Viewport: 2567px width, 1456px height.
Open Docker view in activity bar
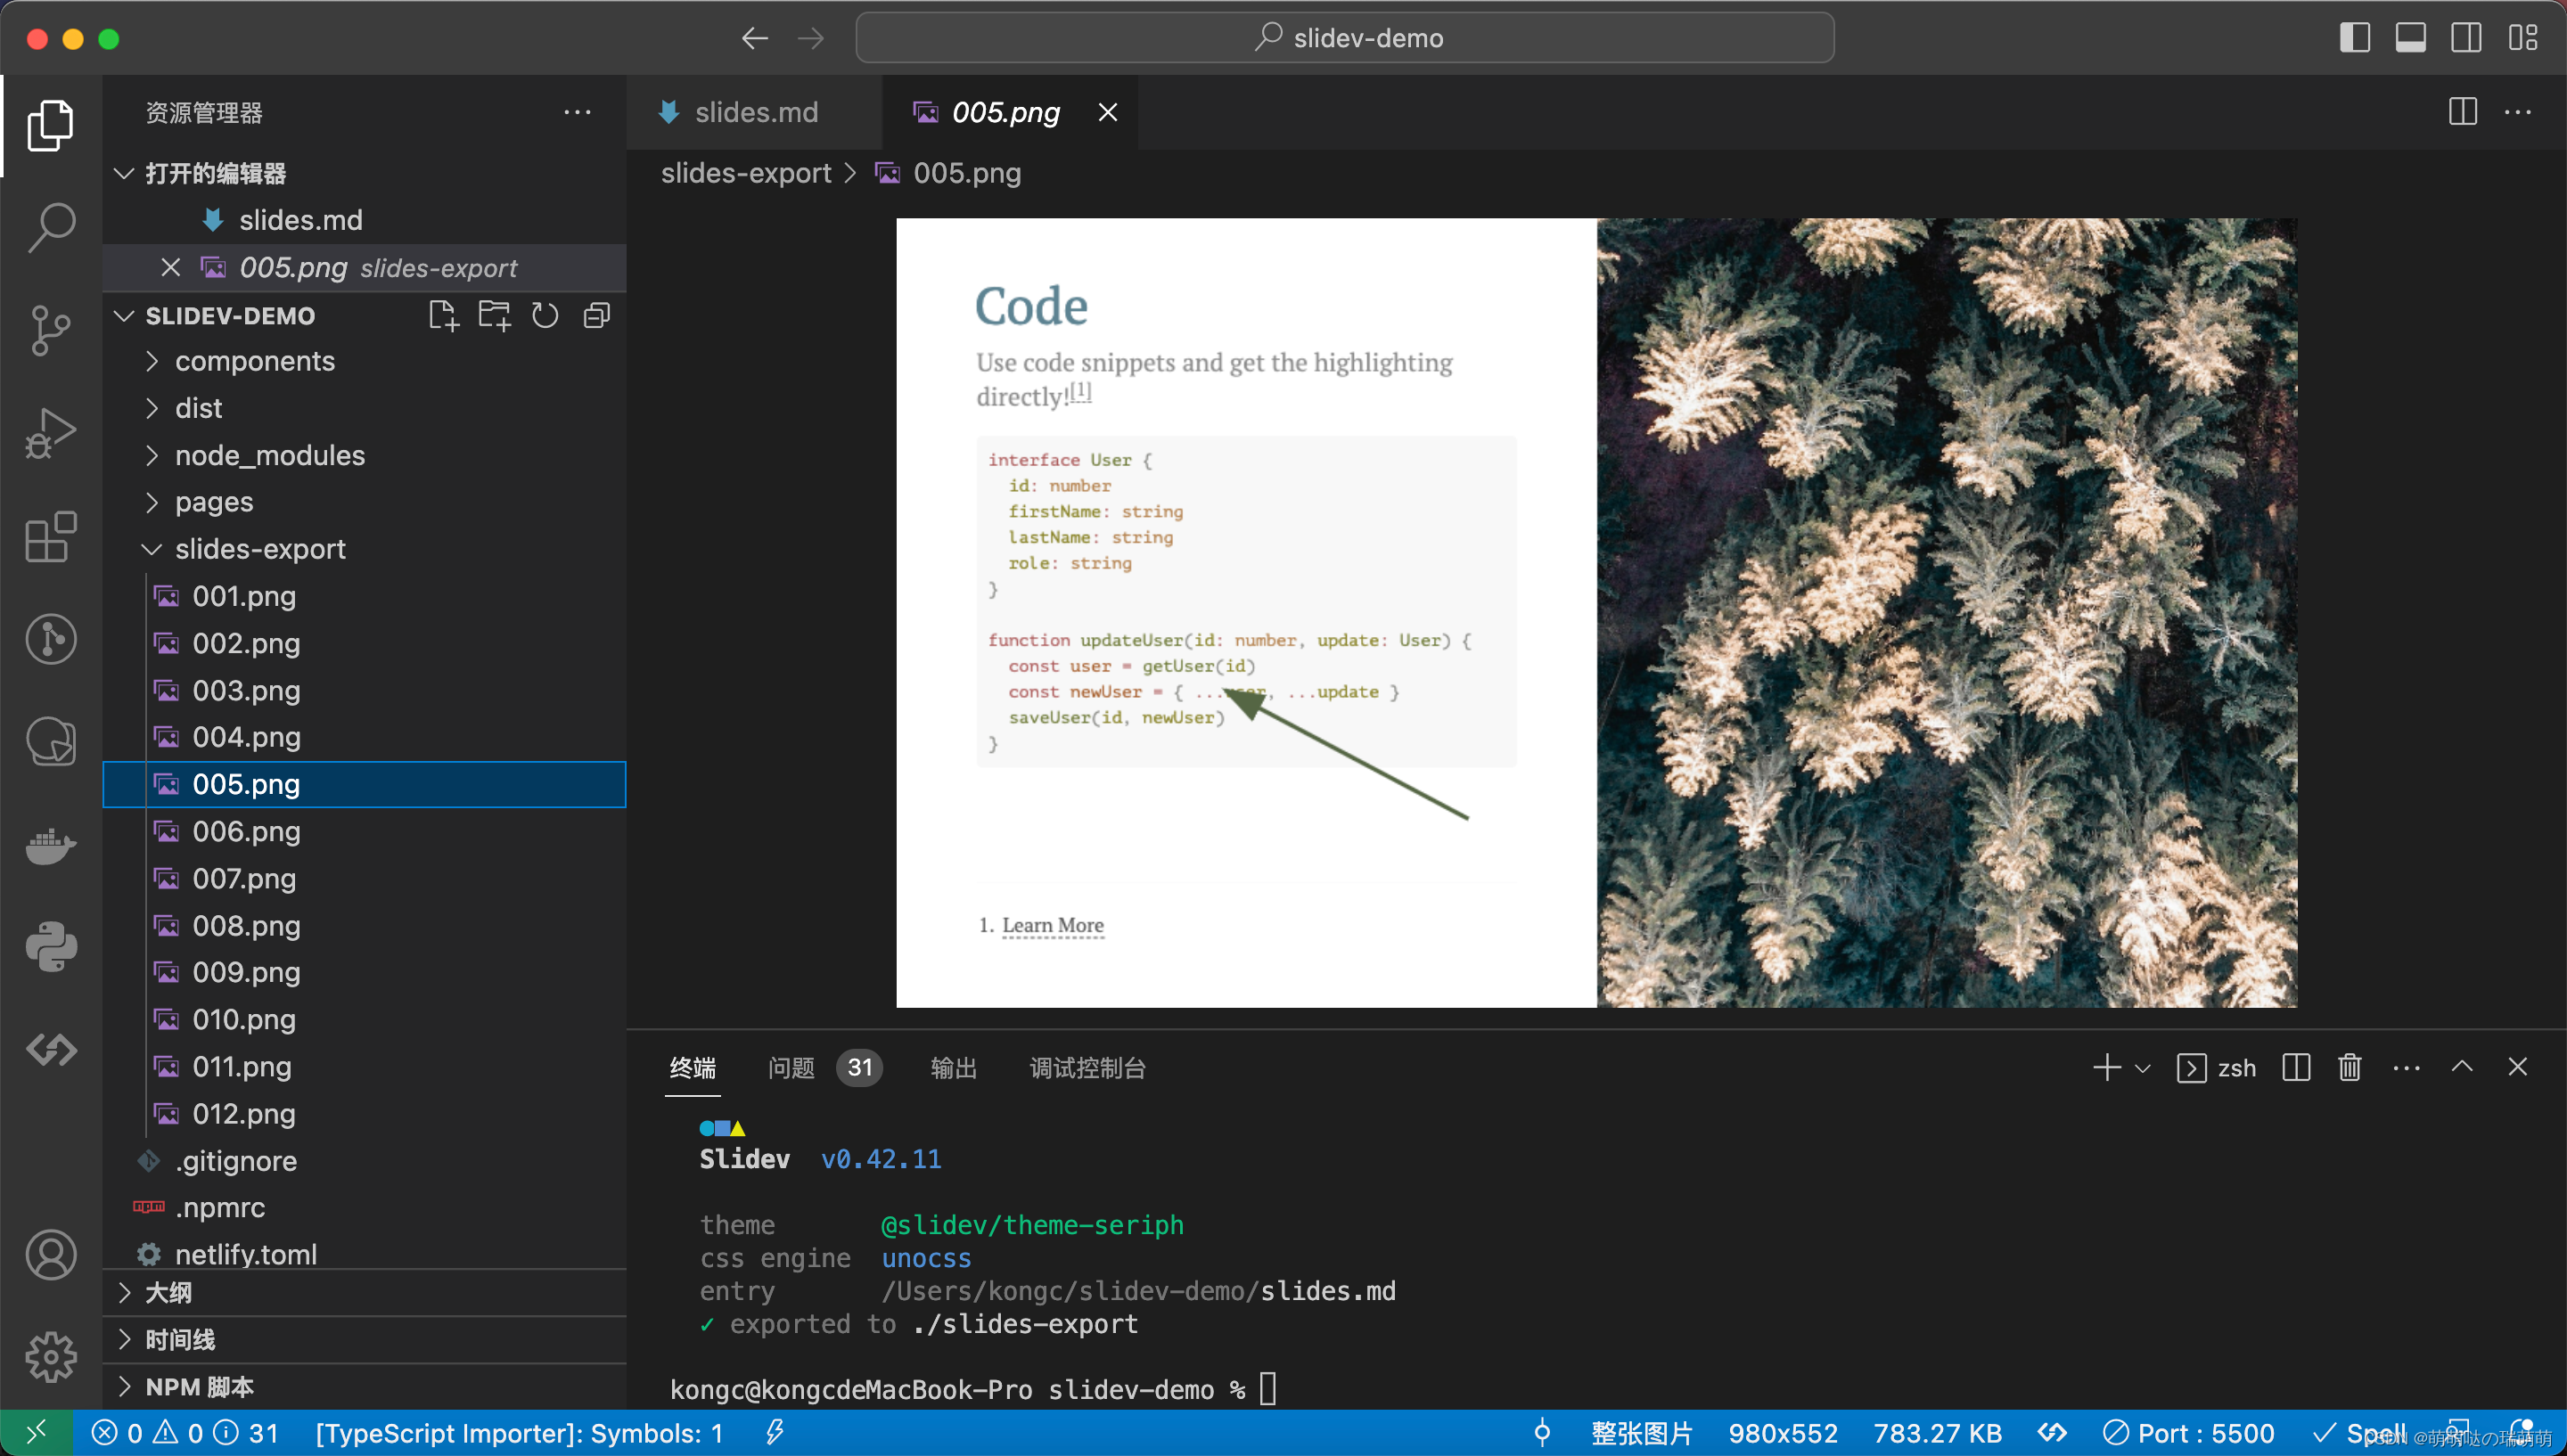click(50, 846)
